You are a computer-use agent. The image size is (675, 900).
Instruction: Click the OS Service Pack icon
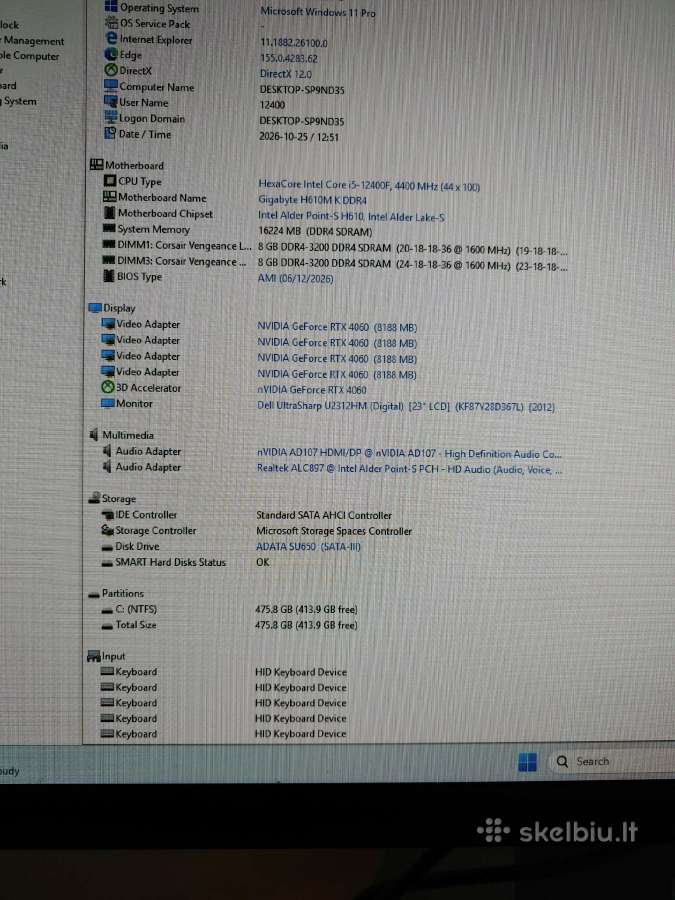(x=111, y=23)
